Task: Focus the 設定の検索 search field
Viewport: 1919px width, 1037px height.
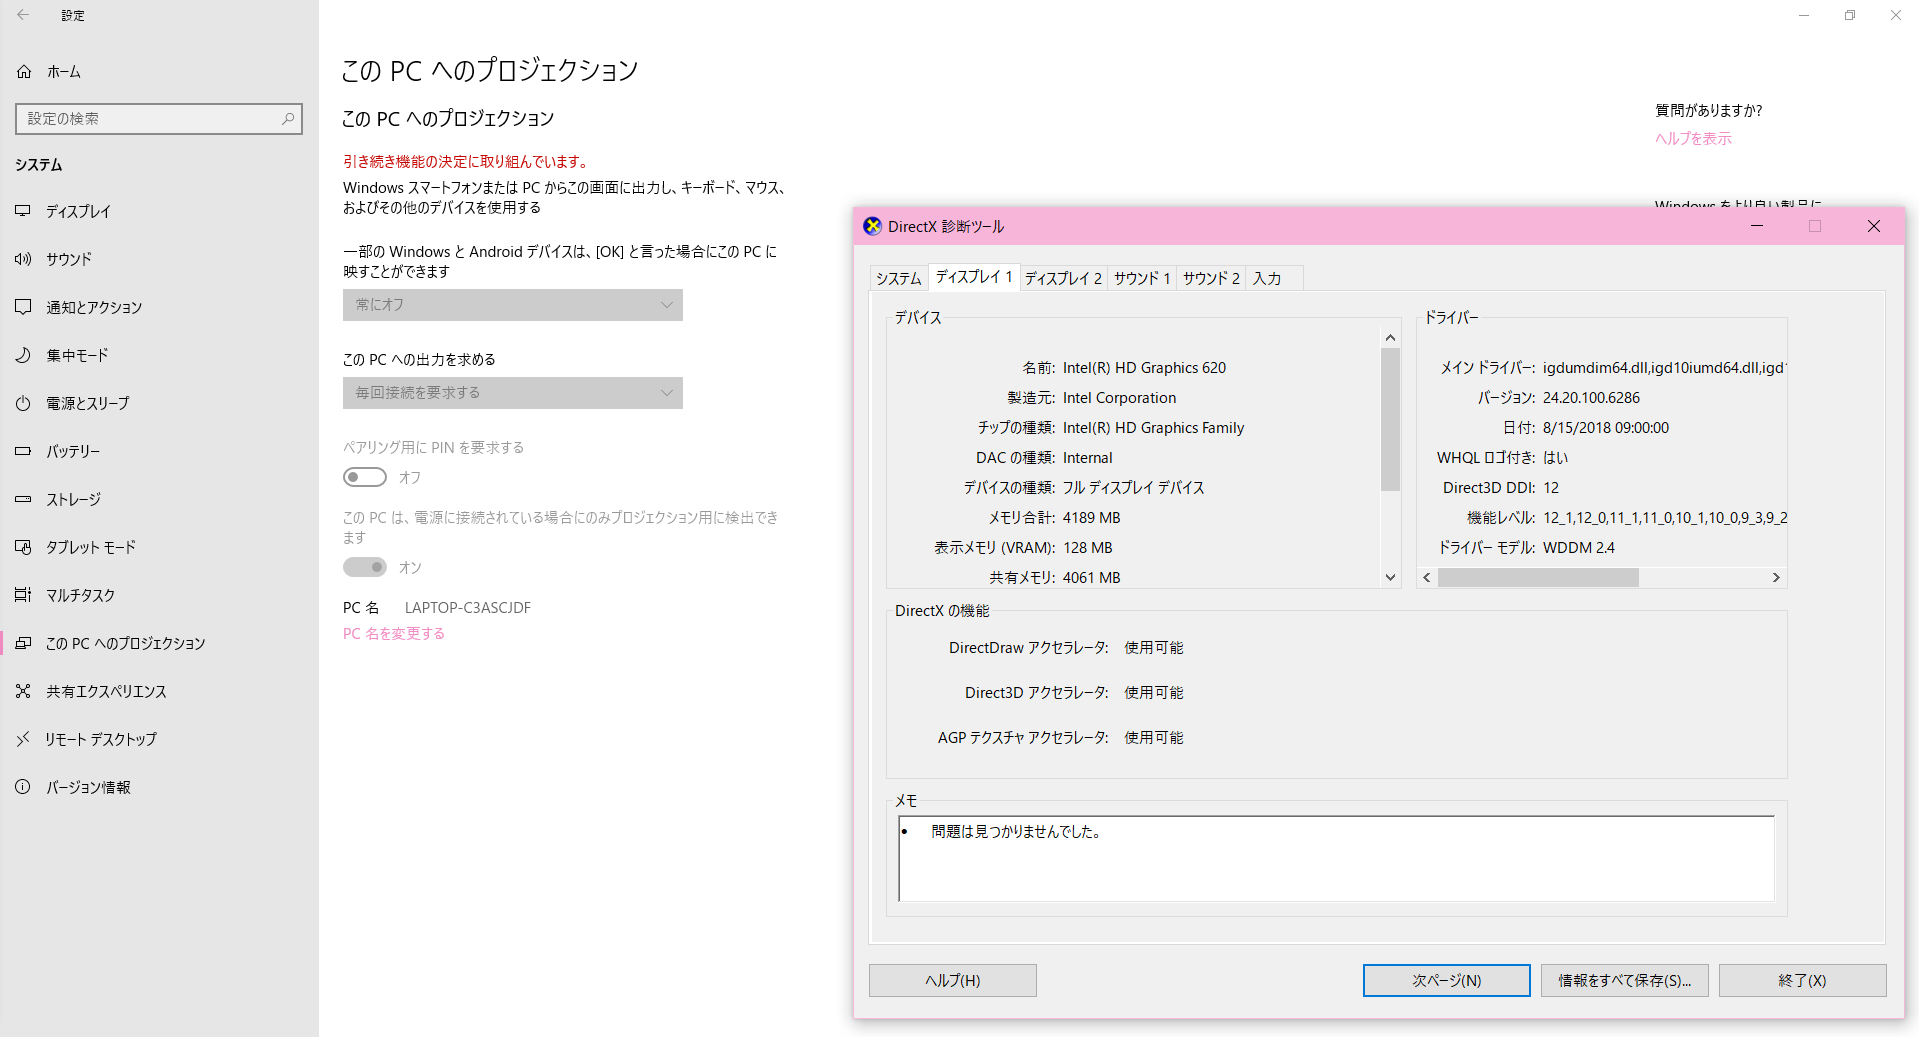Action: pos(159,119)
